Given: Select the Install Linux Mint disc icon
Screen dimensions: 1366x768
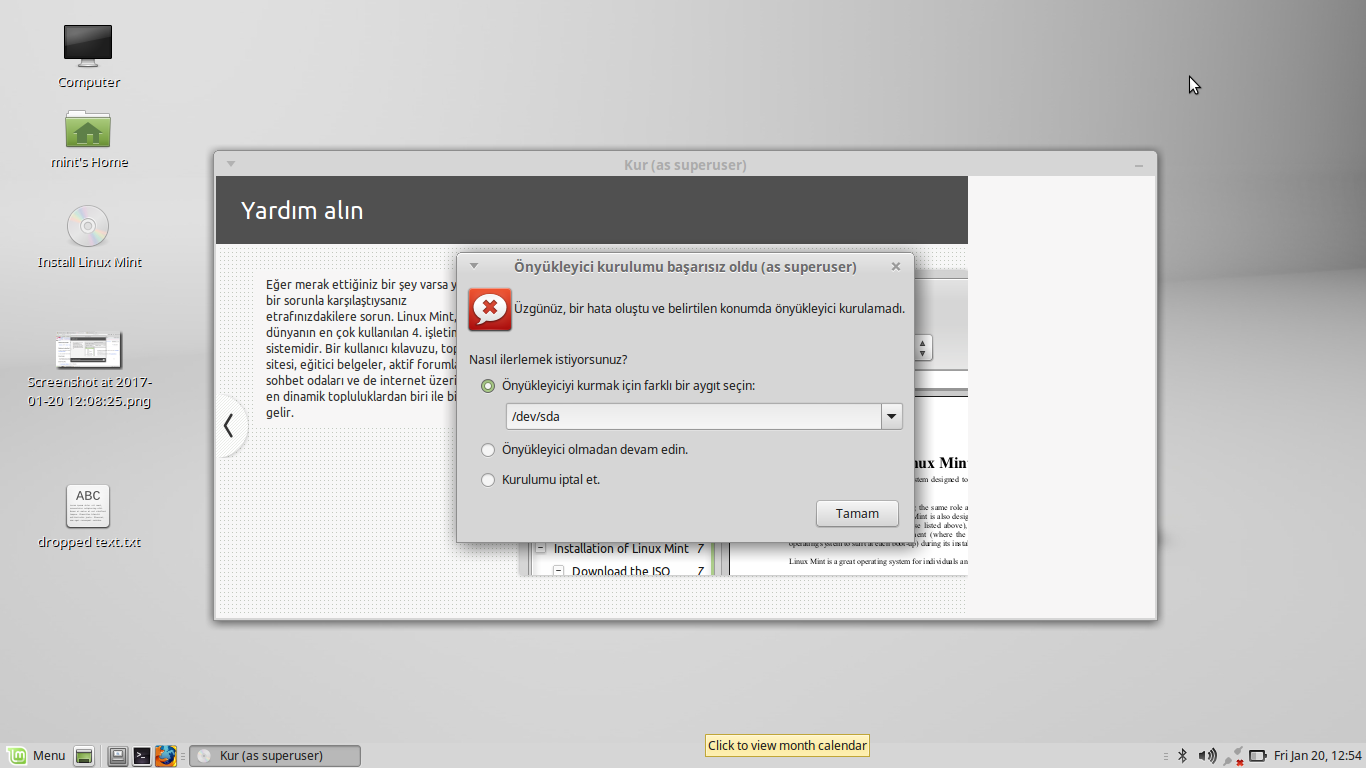Looking at the screenshot, I should [88, 226].
